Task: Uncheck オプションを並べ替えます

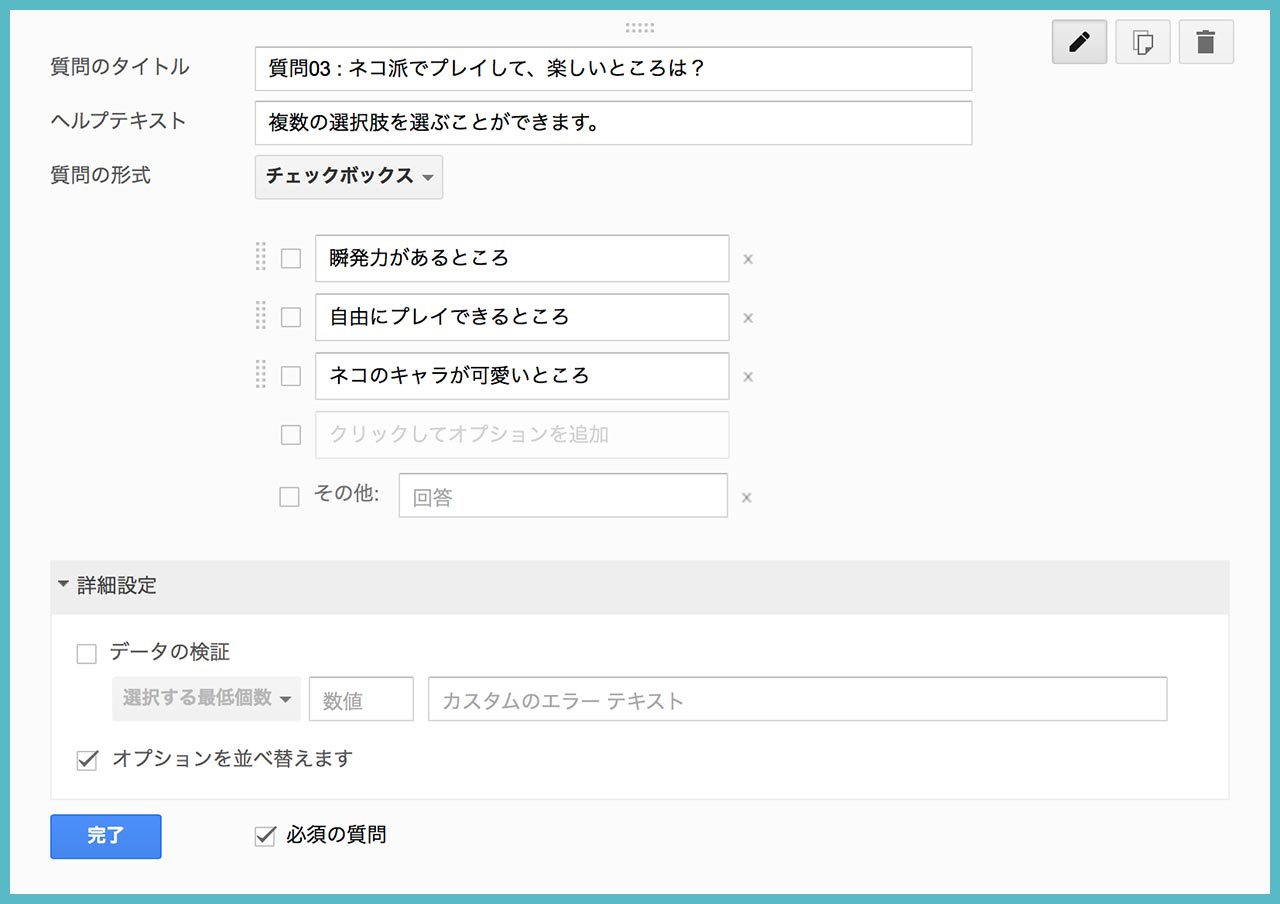Action: [x=87, y=760]
